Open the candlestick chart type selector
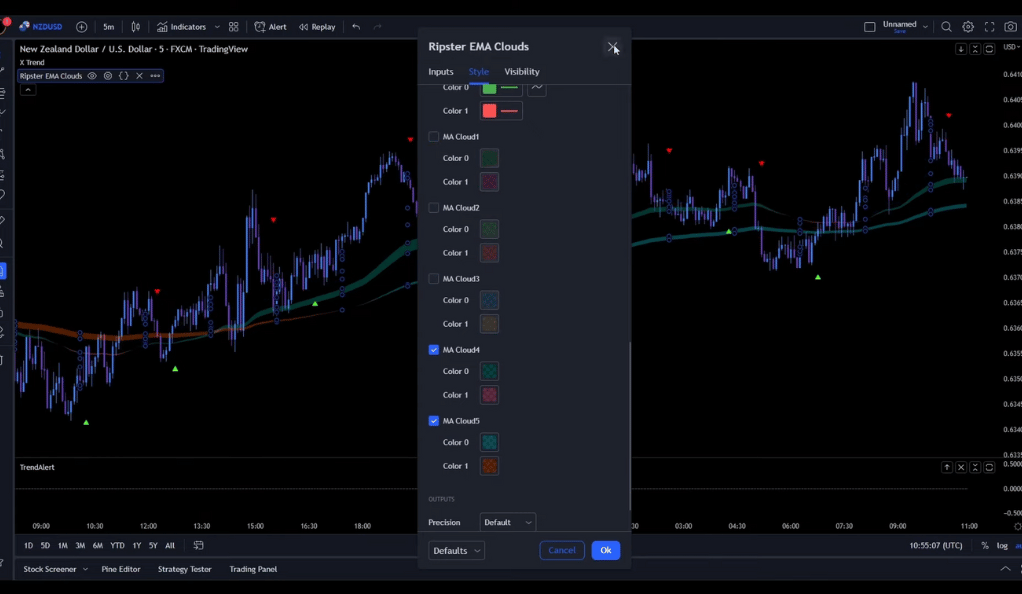1022x594 pixels. click(x=136, y=27)
